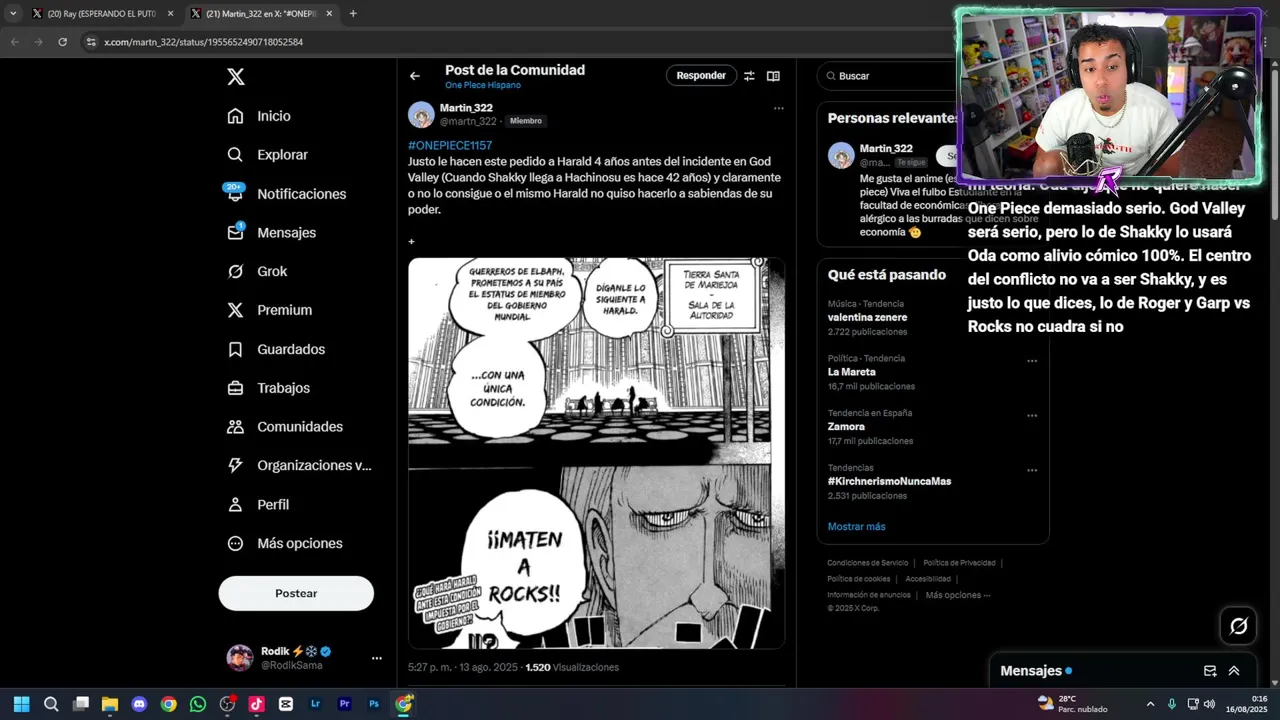Compose new message in Mensajes drawer
The height and width of the screenshot is (720, 1280).
[x=1210, y=671]
